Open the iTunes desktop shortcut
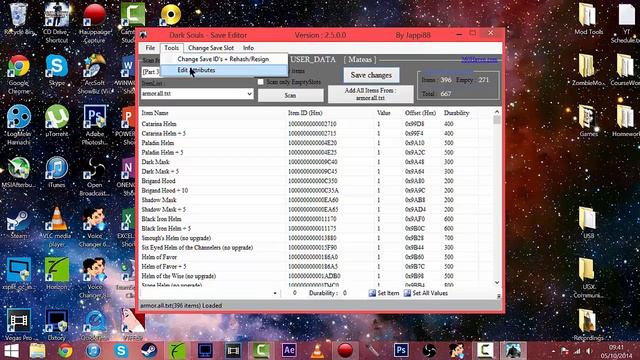640x360 pixels. [x=57, y=172]
